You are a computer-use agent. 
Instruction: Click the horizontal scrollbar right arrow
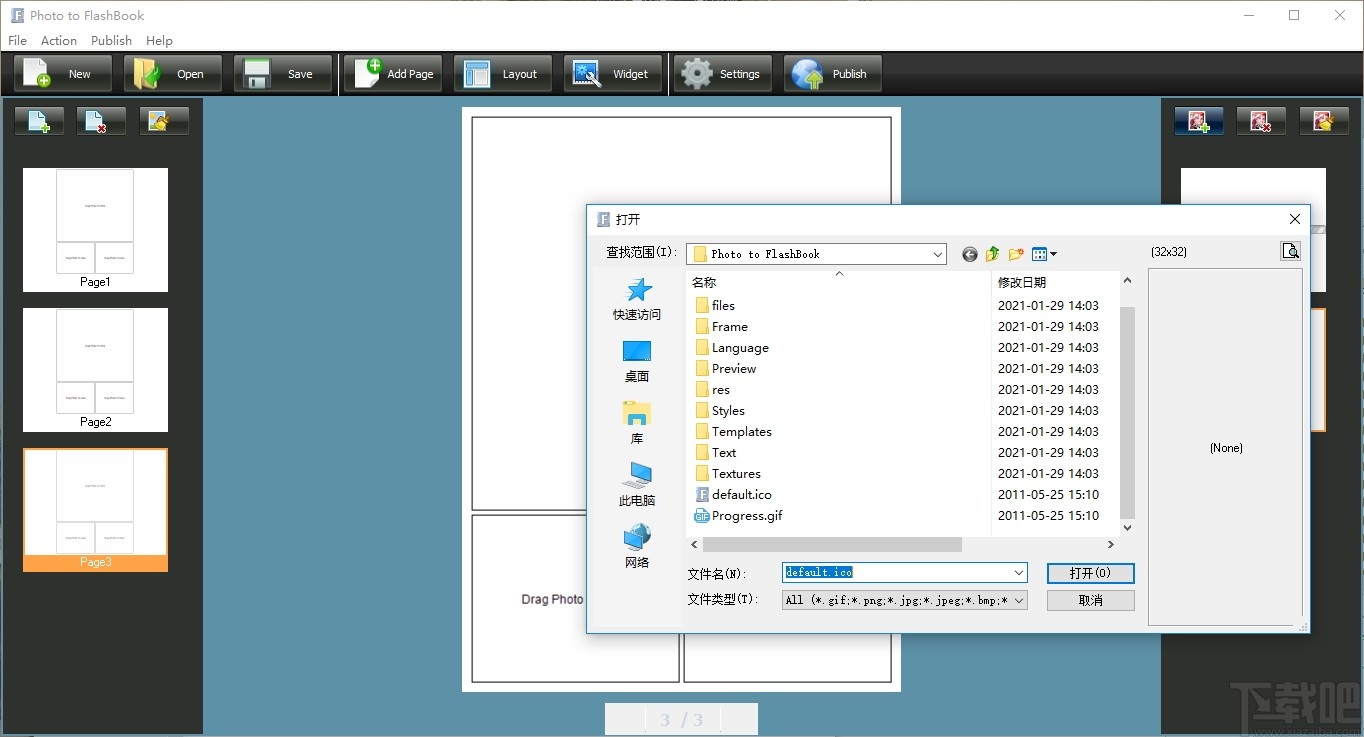point(1110,545)
